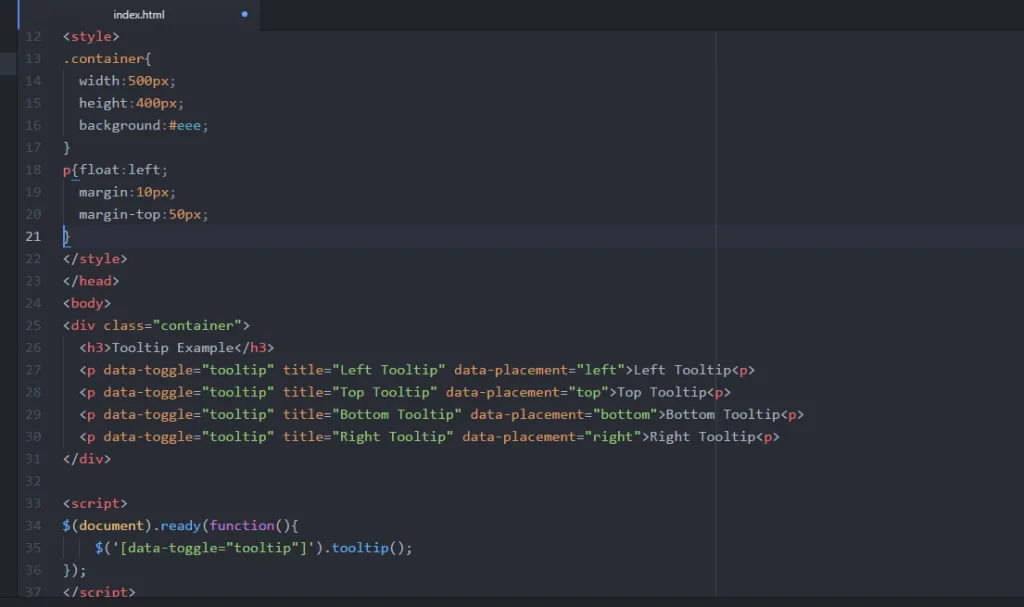Click line number 33 in gutter
1024x607 pixels.
click(33, 503)
